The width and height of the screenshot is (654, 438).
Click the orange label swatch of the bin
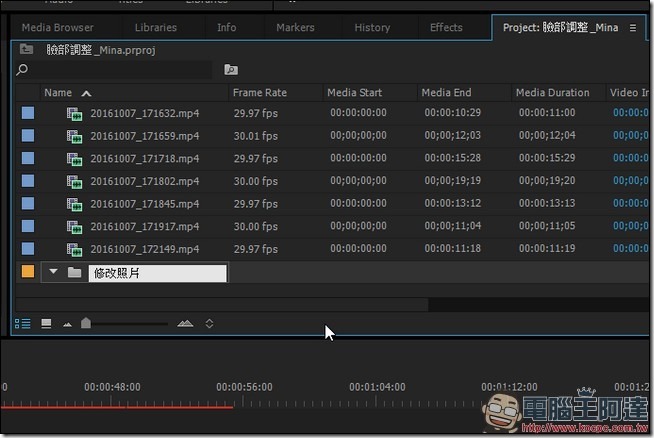coord(27,271)
